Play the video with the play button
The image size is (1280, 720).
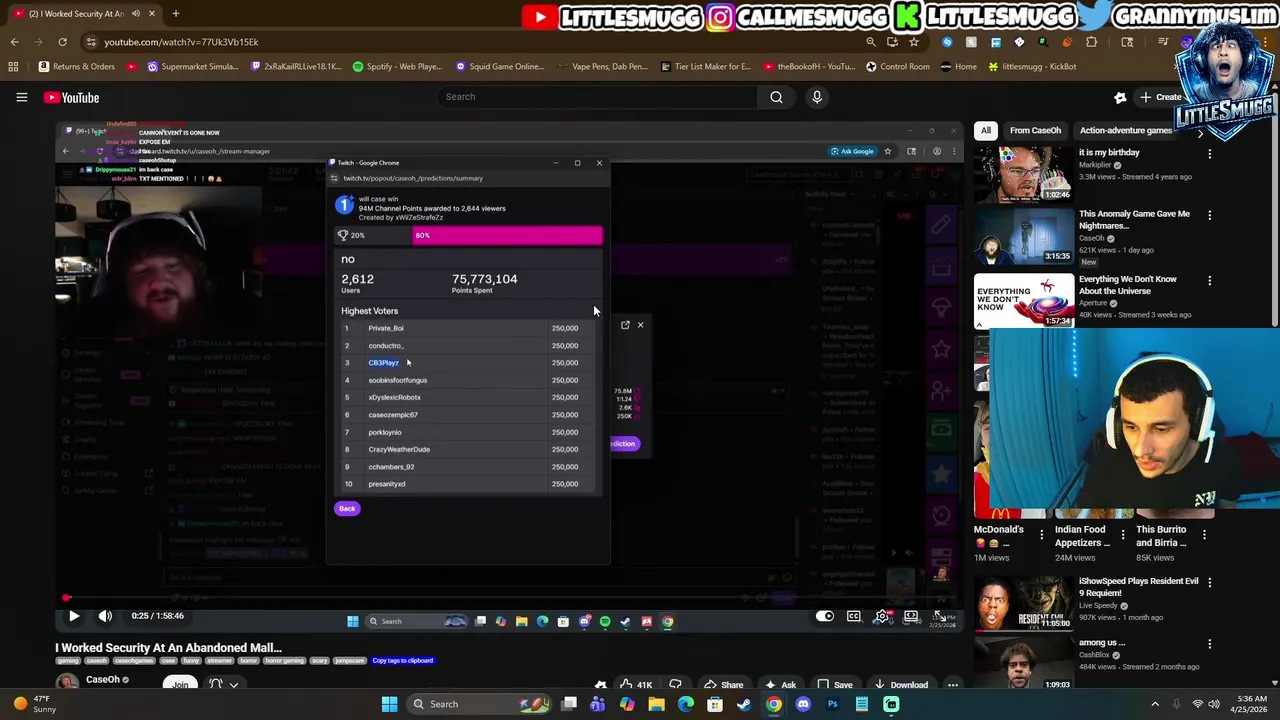click(73, 616)
